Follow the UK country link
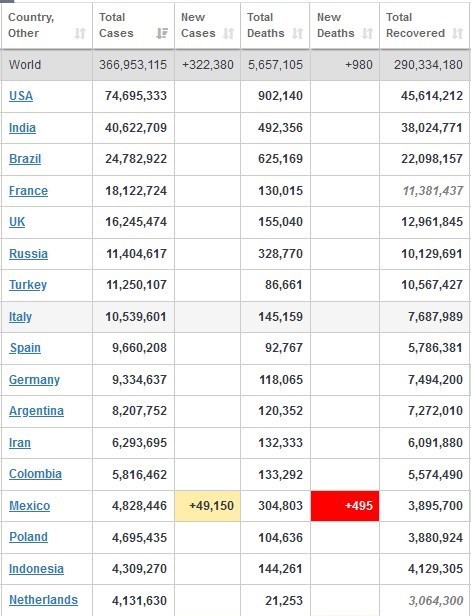The width and height of the screenshot is (471, 616). click(x=17, y=222)
